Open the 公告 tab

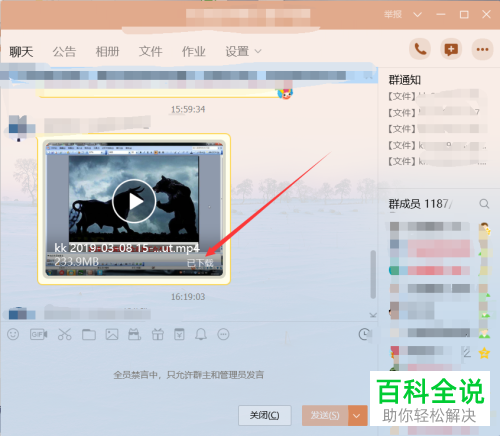tap(64, 52)
